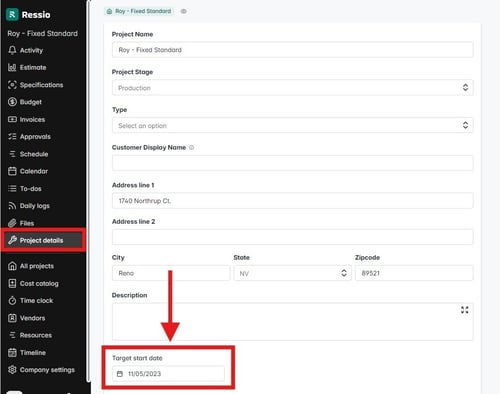This screenshot has width=500, height=394.
Task: Click the empty Address line 2 field
Action: pyautogui.click(x=292, y=237)
